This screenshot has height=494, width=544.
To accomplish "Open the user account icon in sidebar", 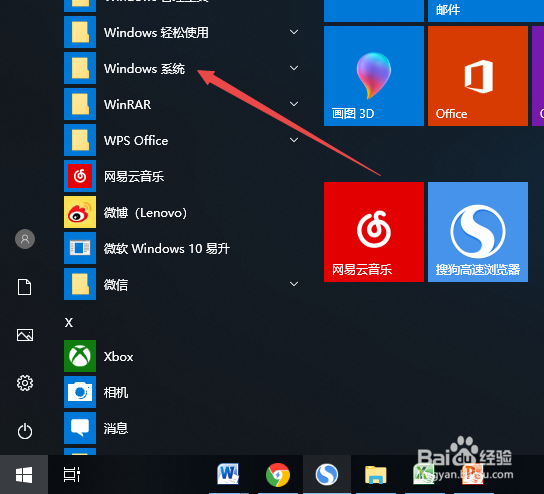I will click(x=25, y=239).
